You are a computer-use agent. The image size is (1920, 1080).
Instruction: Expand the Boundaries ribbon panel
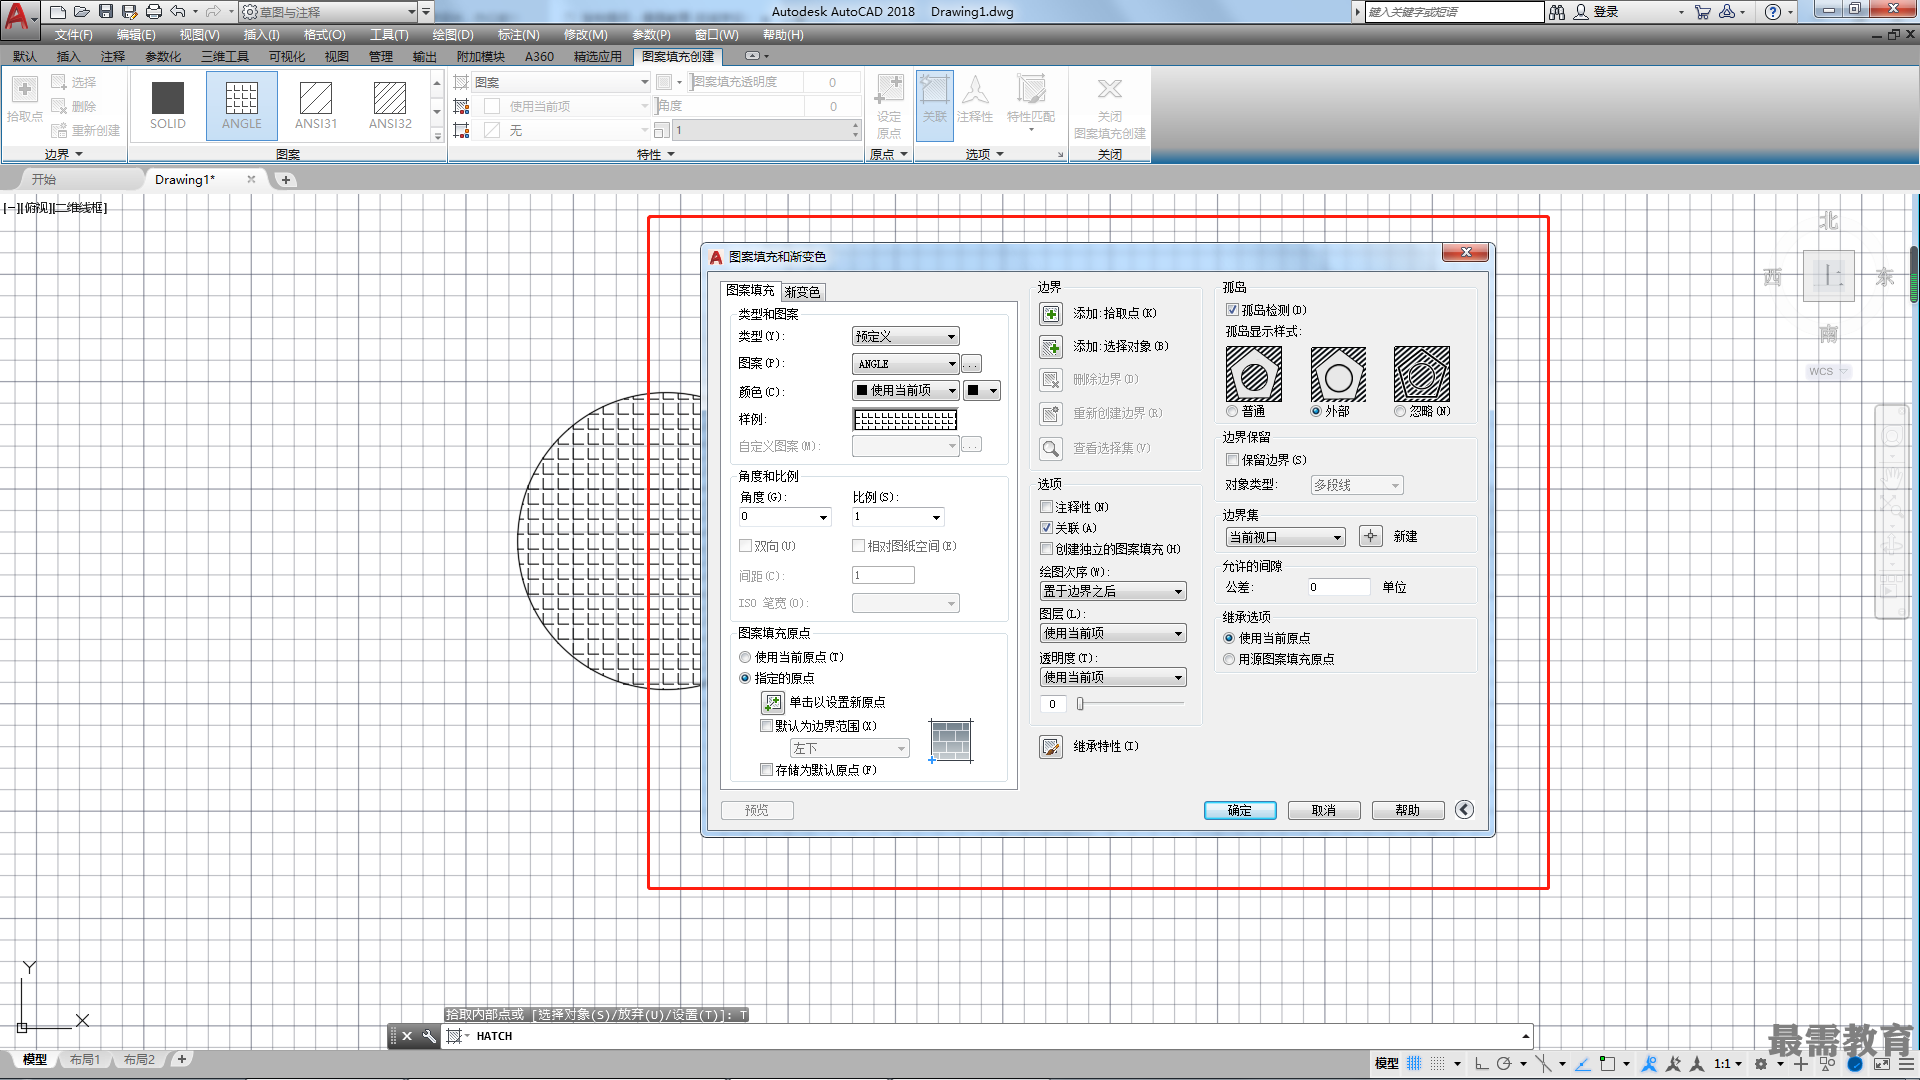(63, 155)
